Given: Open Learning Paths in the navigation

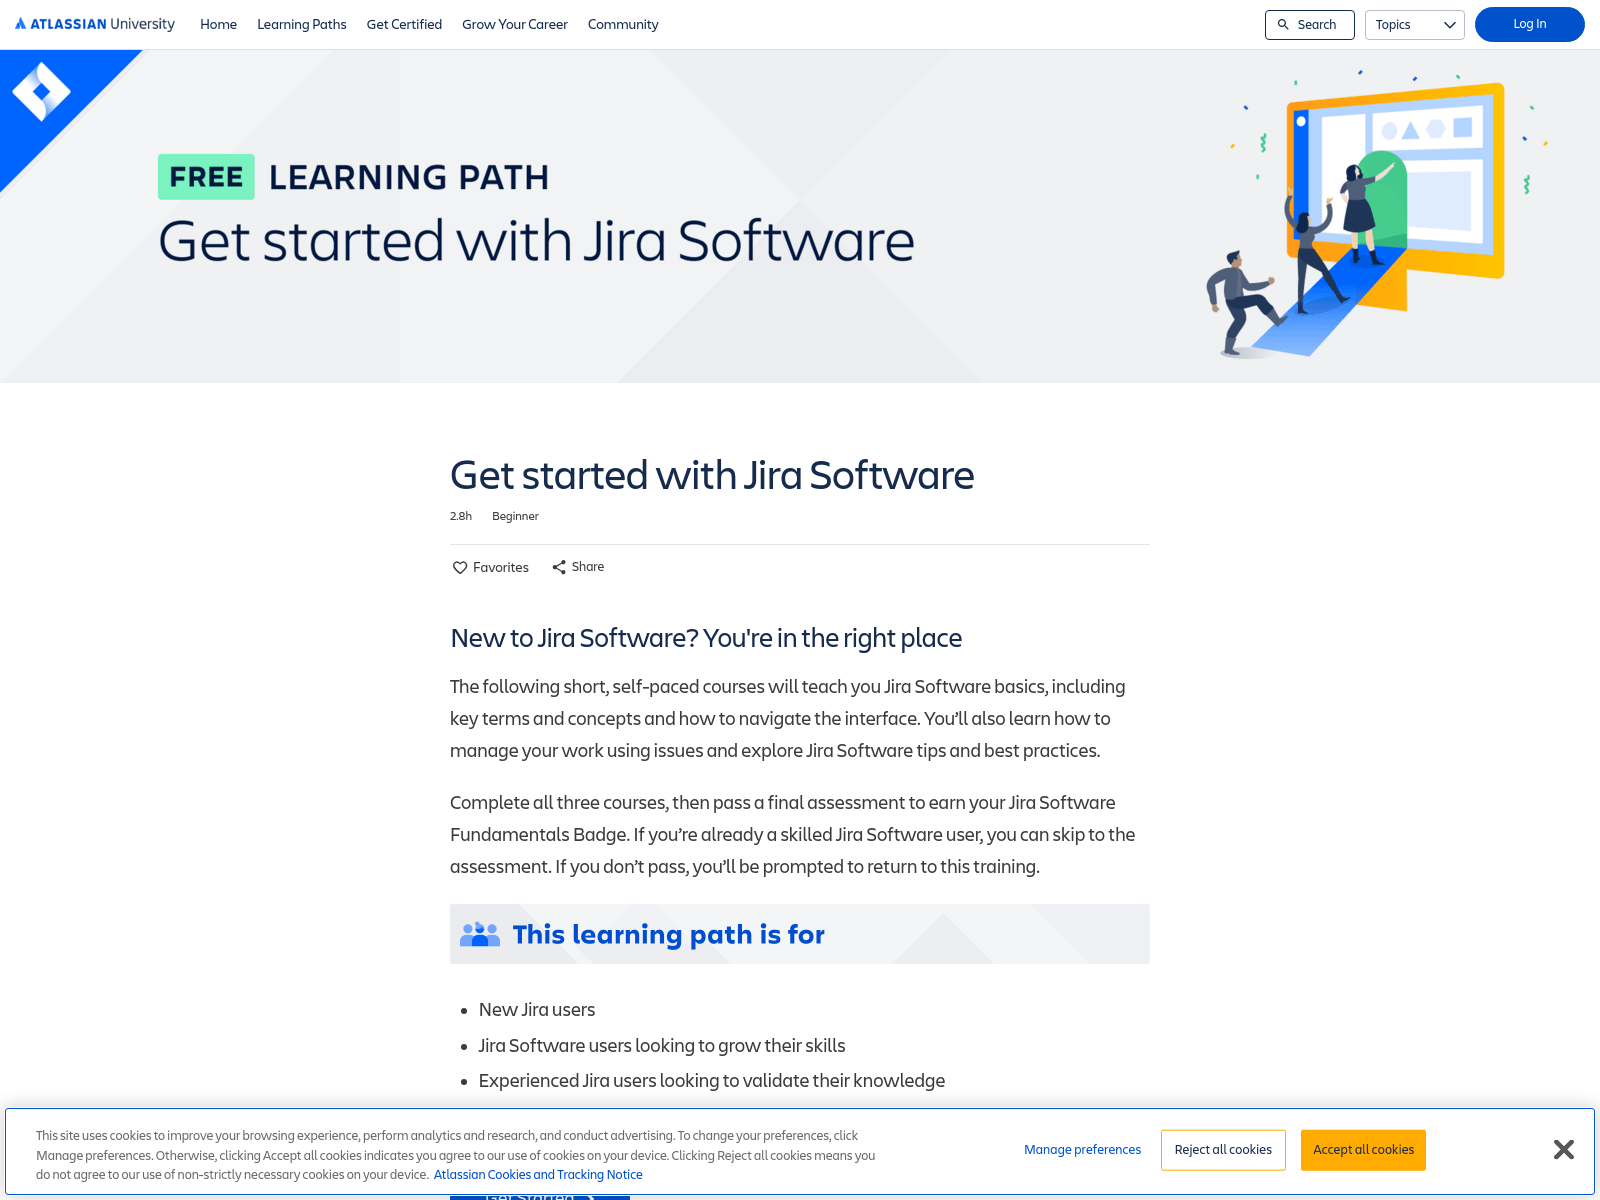Looking at the screenshot, I should 302,24.
